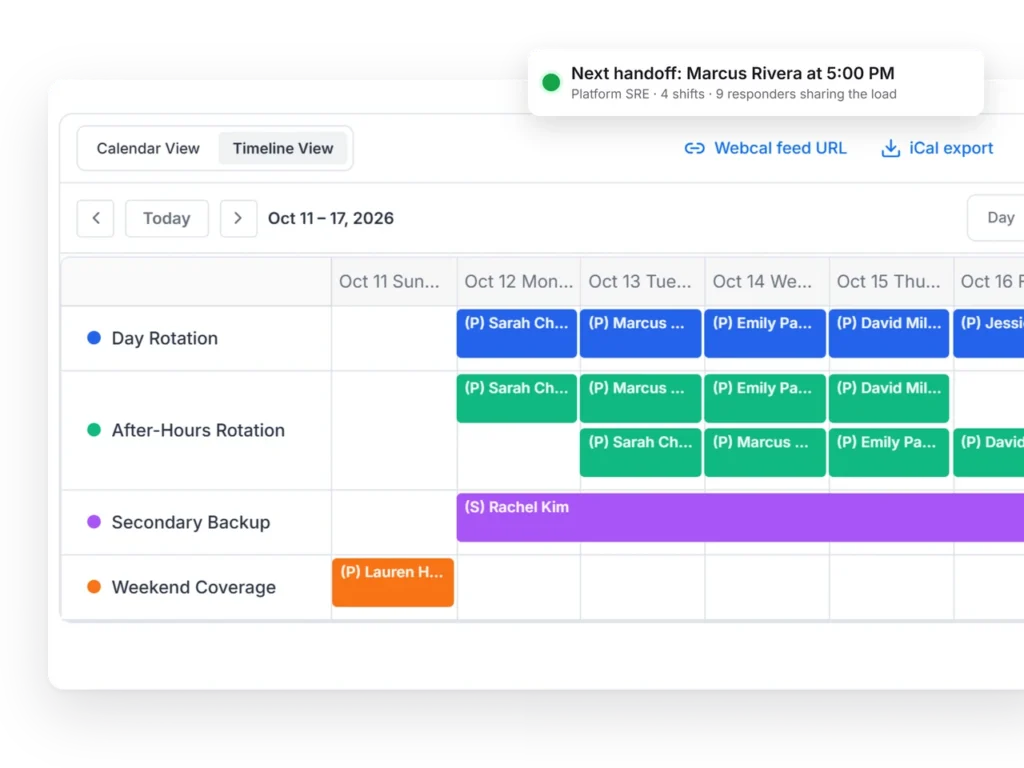Click the orange Weekend Coverage color dot
This screenshot has width=1024, height=768.
(x=94, y=586)
